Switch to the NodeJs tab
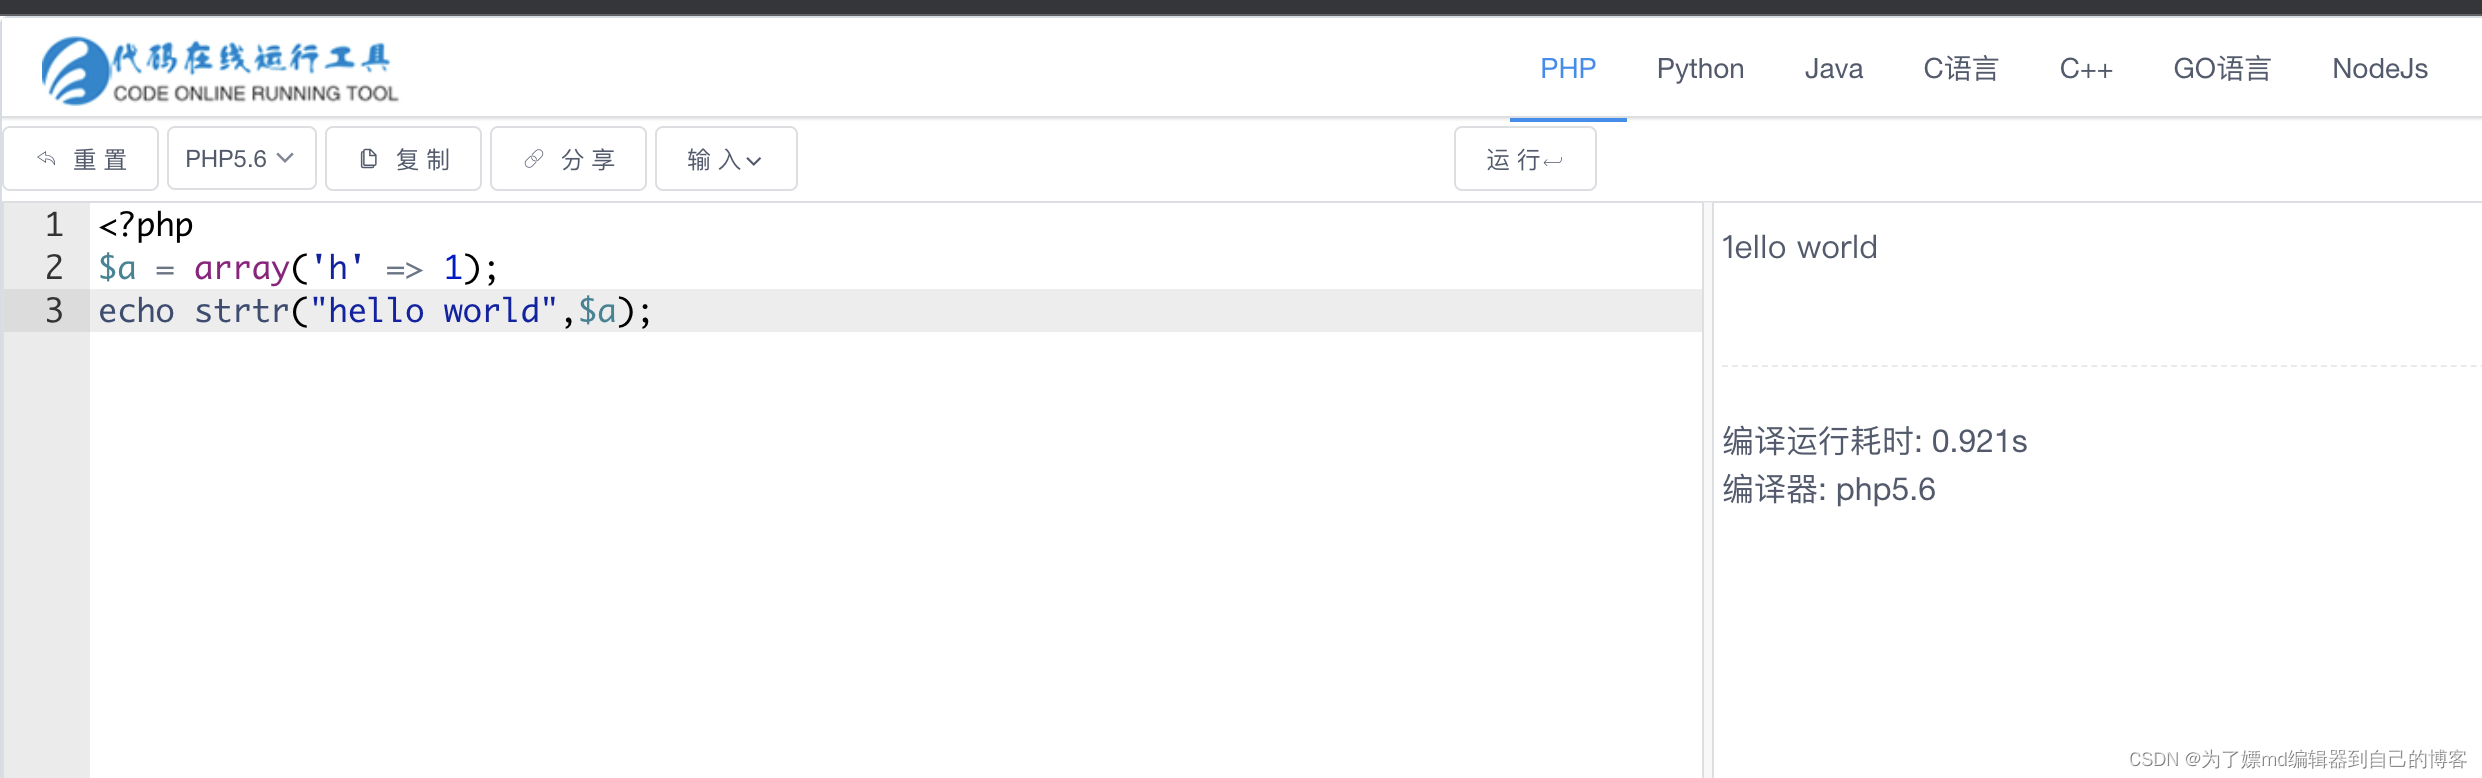 2379,68
